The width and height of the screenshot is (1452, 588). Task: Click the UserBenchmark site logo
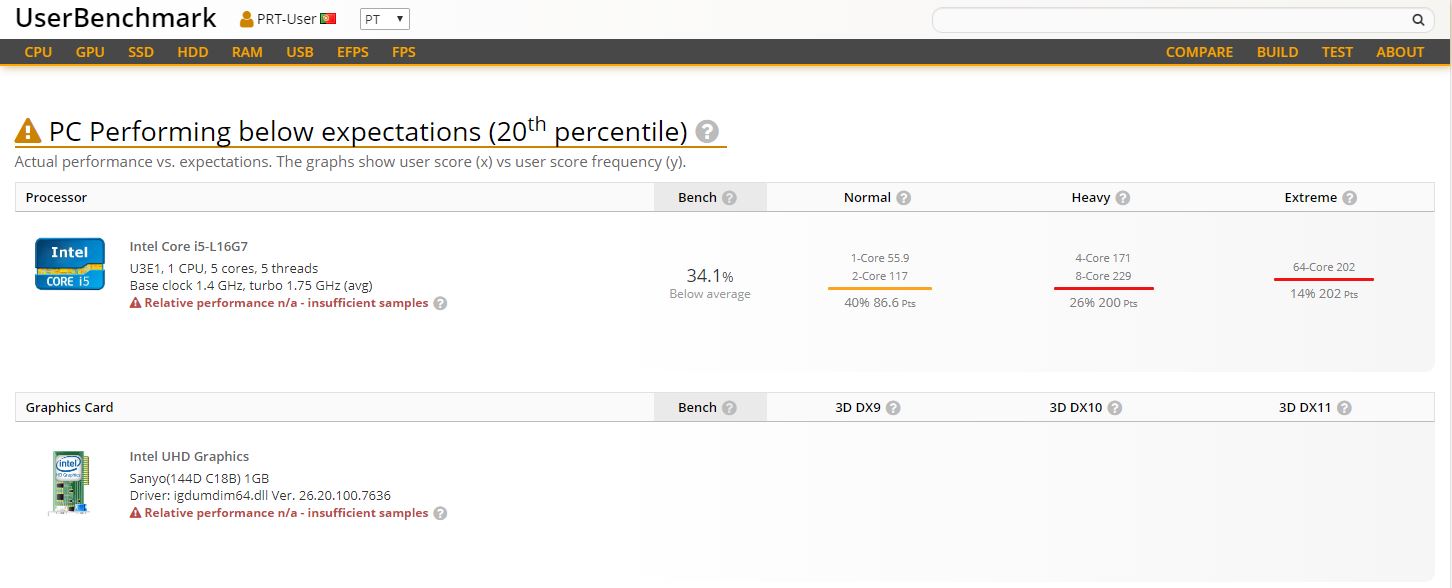(116, 18)
